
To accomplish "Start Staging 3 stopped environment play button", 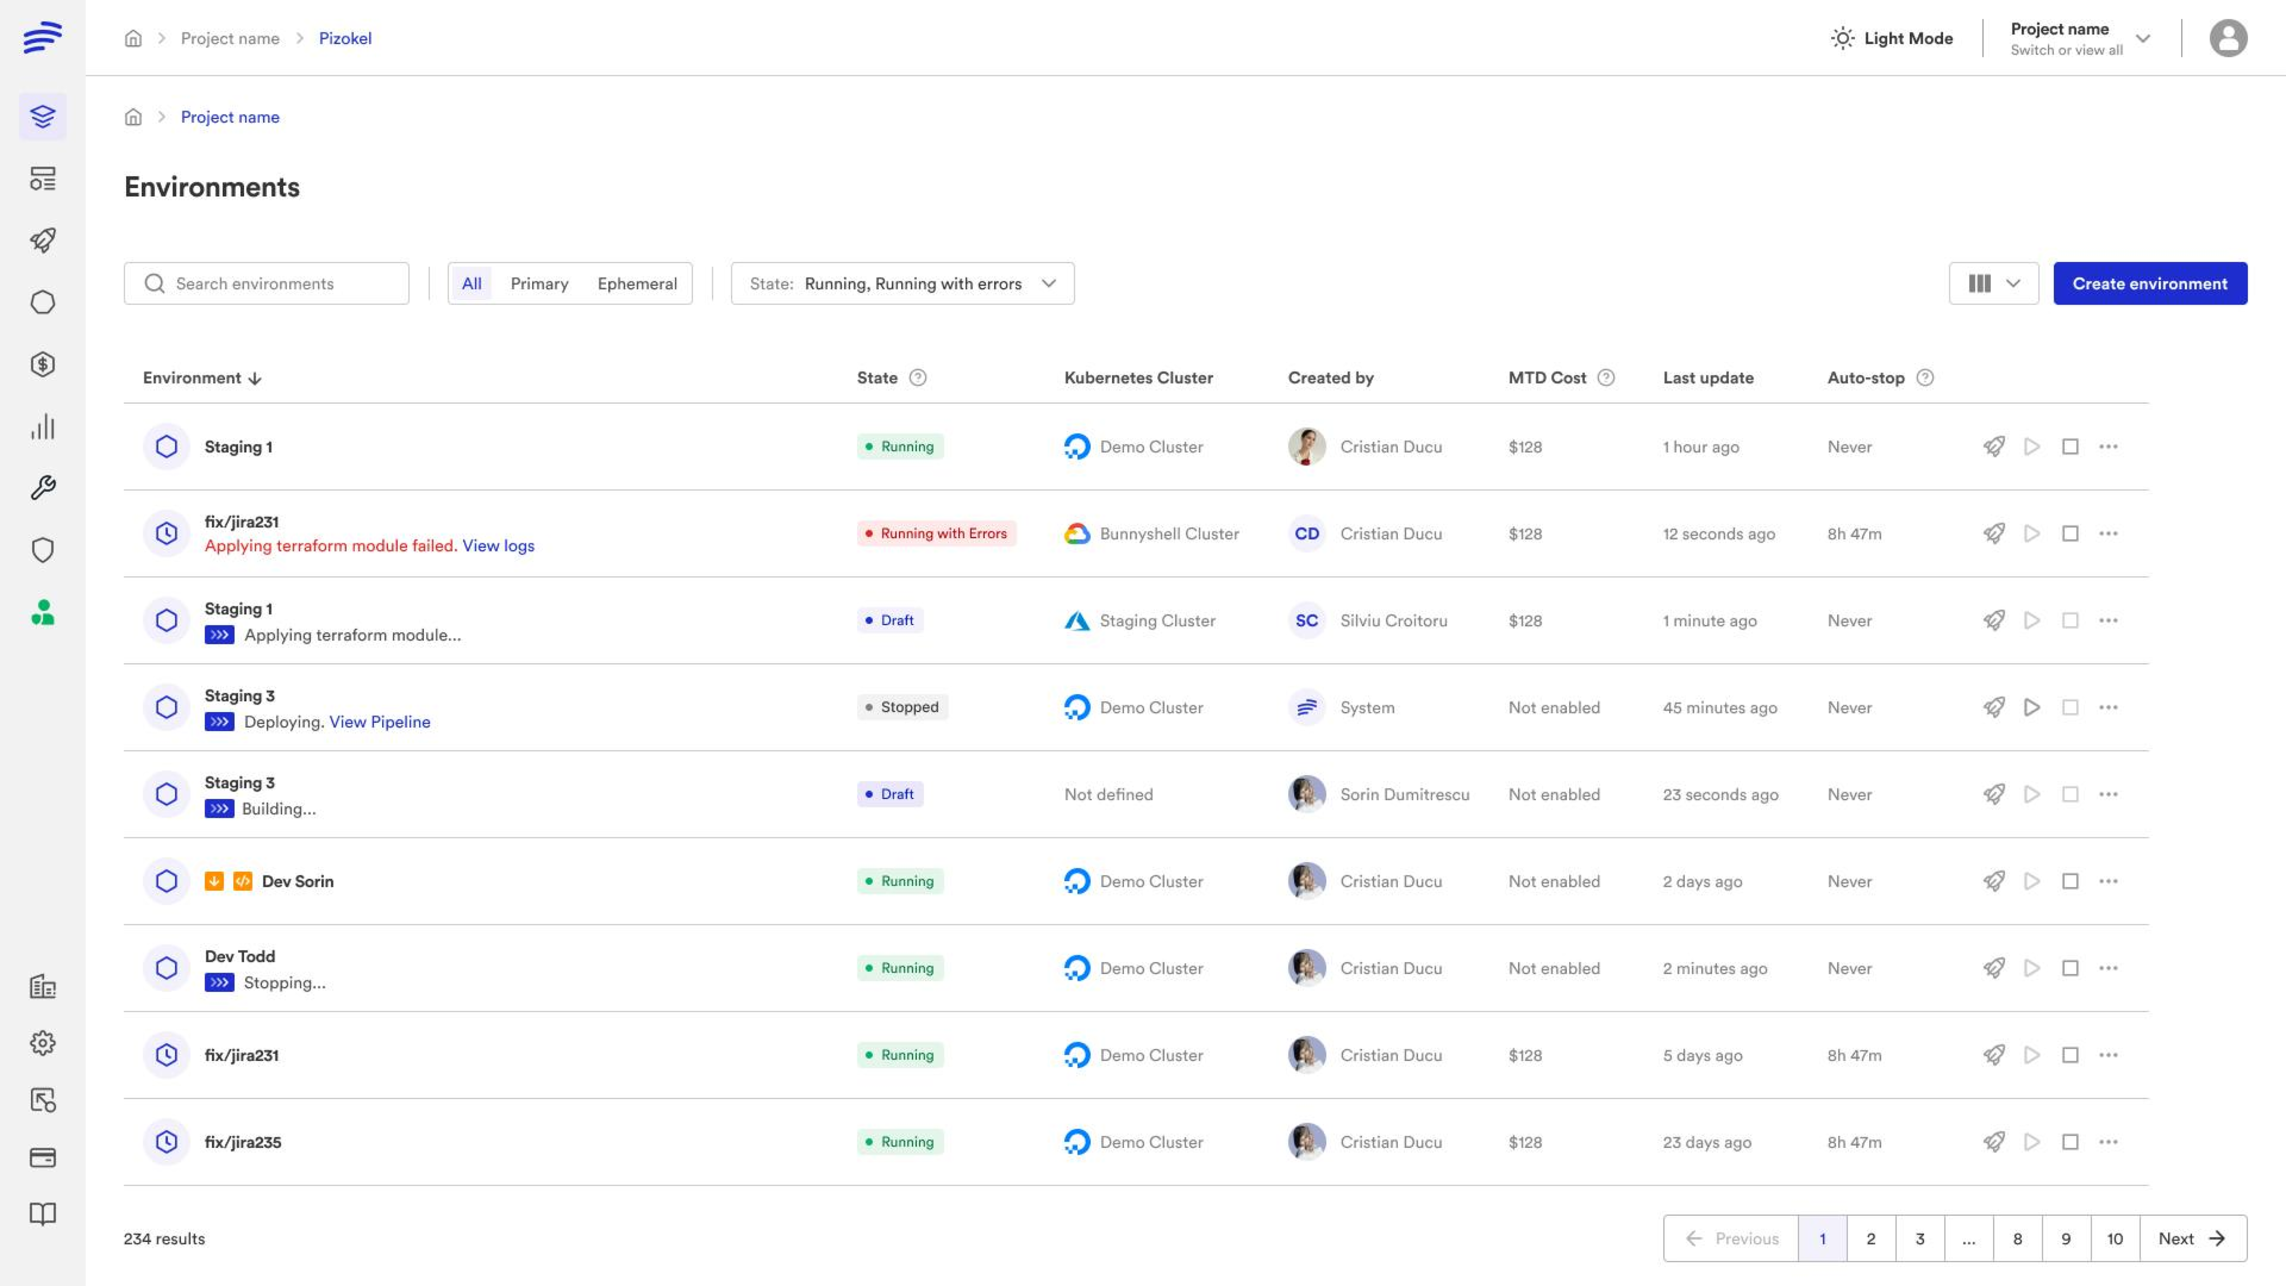I will (x=2031, y=708).
